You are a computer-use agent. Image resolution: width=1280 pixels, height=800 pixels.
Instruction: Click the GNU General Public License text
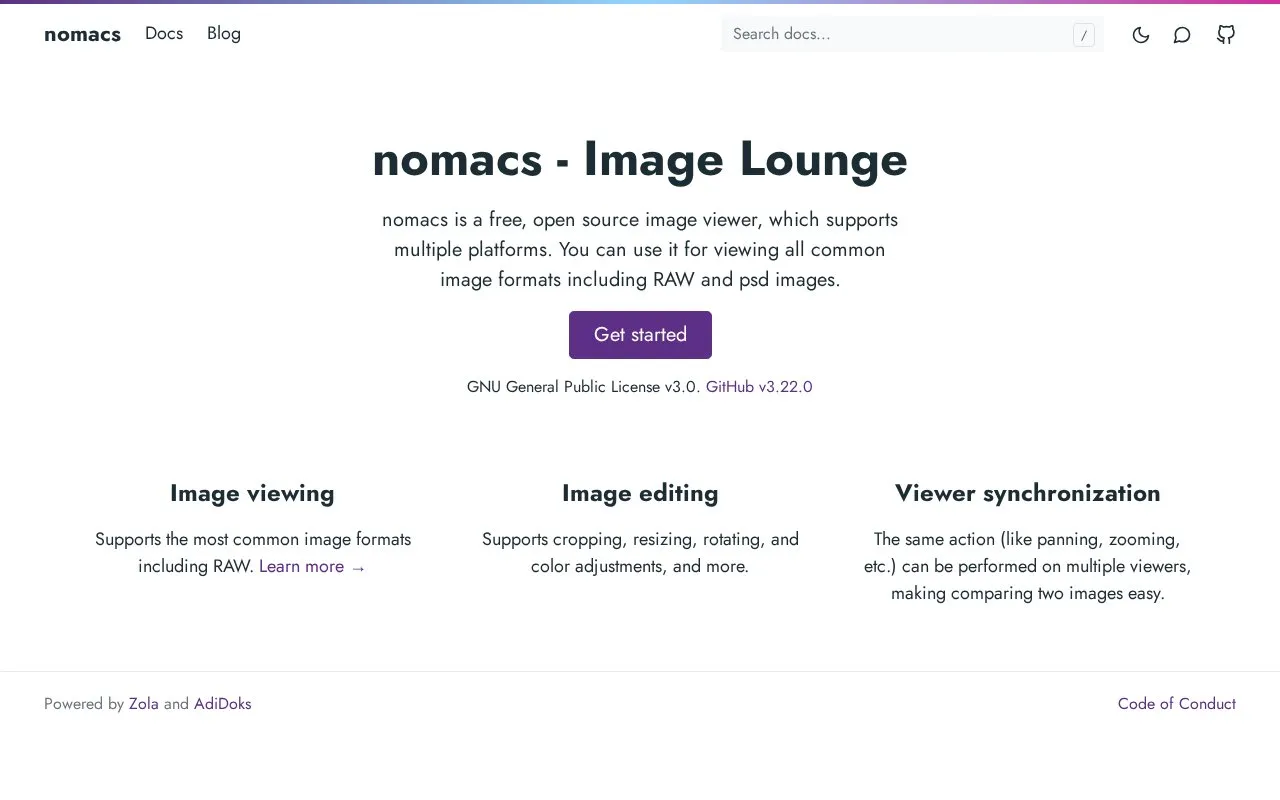click(x=583, y=387)
